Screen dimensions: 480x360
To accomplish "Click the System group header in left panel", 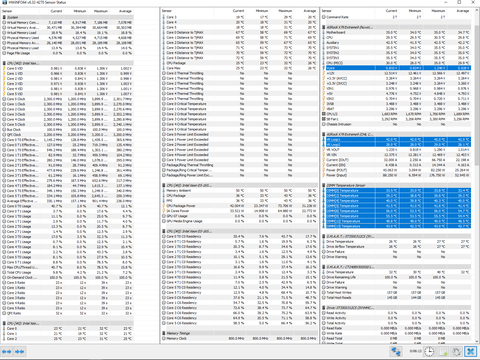I will (x=68, y=17).
